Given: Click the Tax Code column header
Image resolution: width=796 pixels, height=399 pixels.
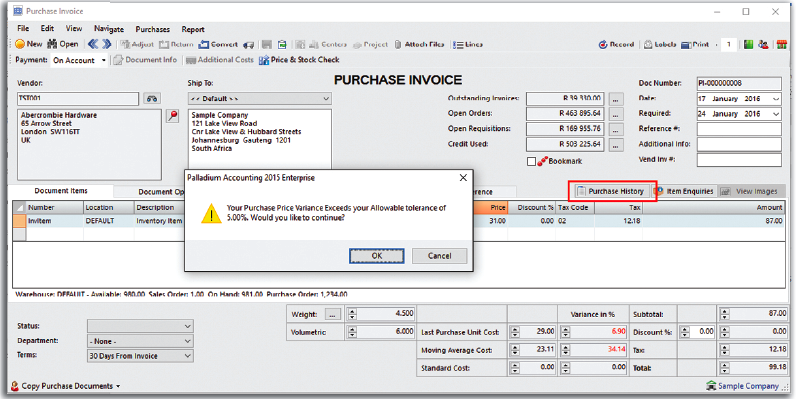Looking at the screenshot, I should coord(575,208).
